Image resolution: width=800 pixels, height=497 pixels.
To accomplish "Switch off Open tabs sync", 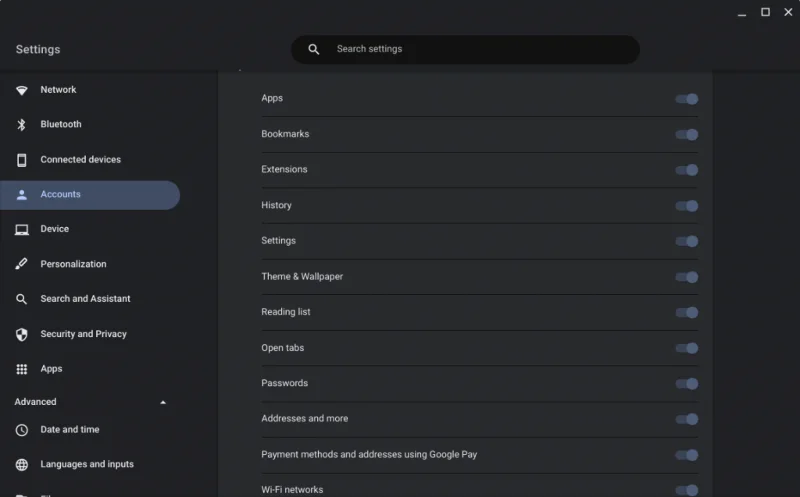I will pyautogui.click(x=687, y=348).
